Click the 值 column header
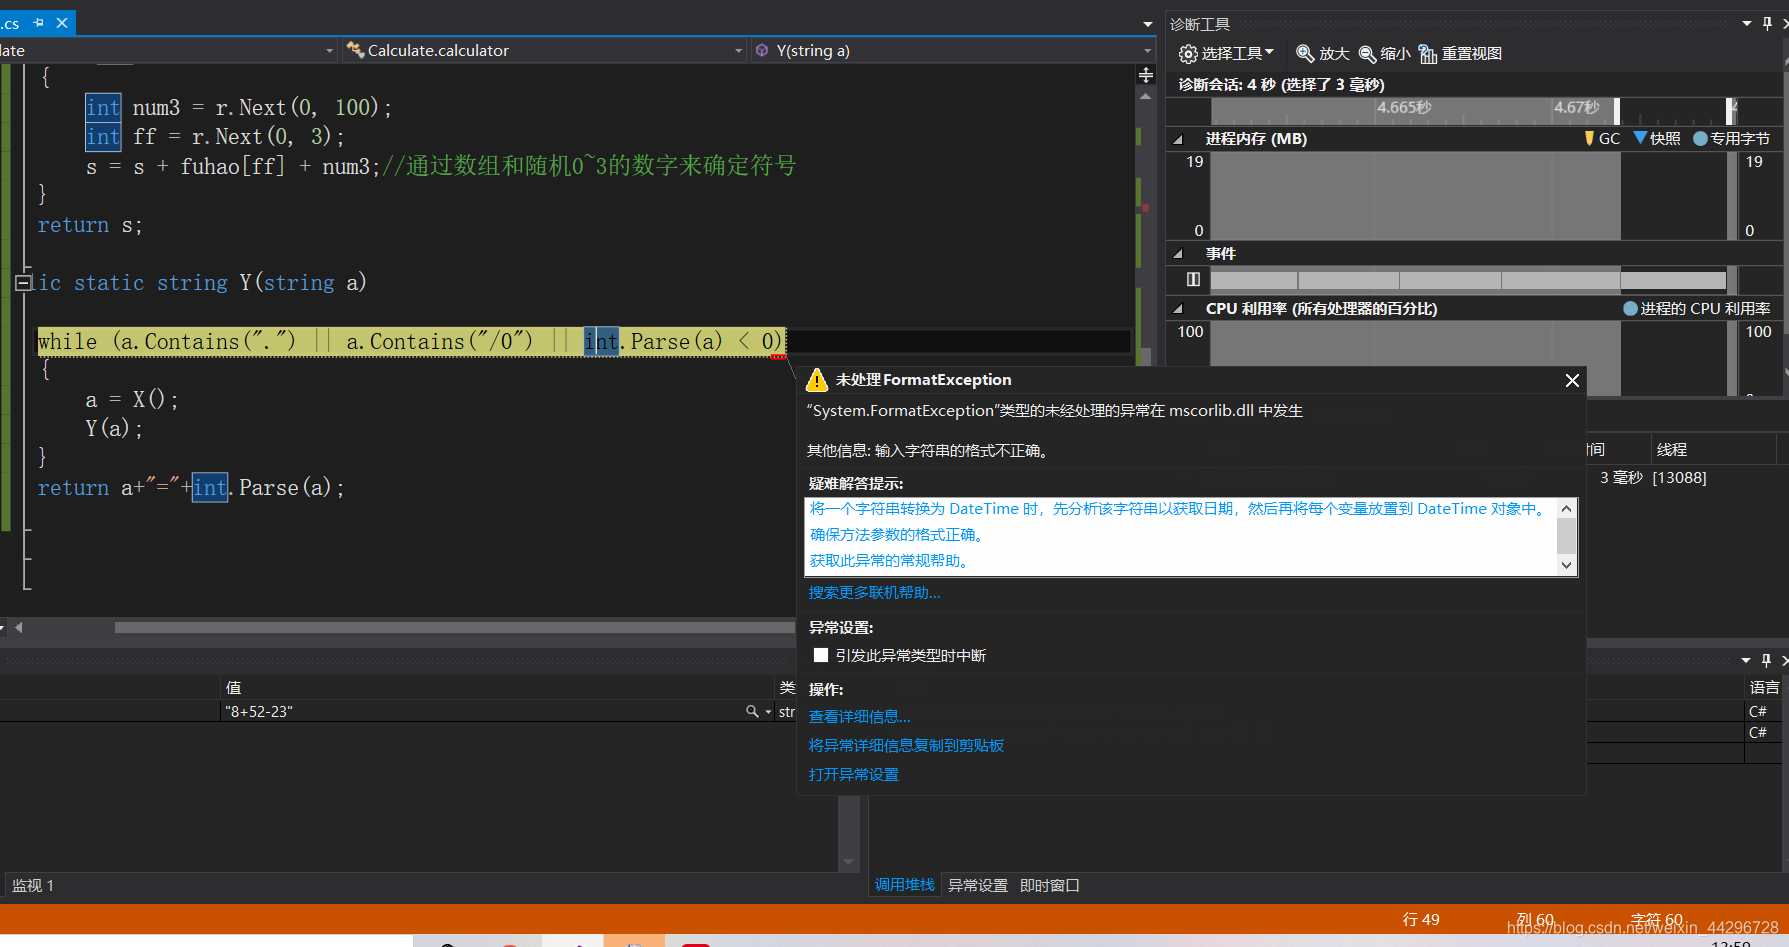The height and width of the screenshot is (947, 1789). 498,688
